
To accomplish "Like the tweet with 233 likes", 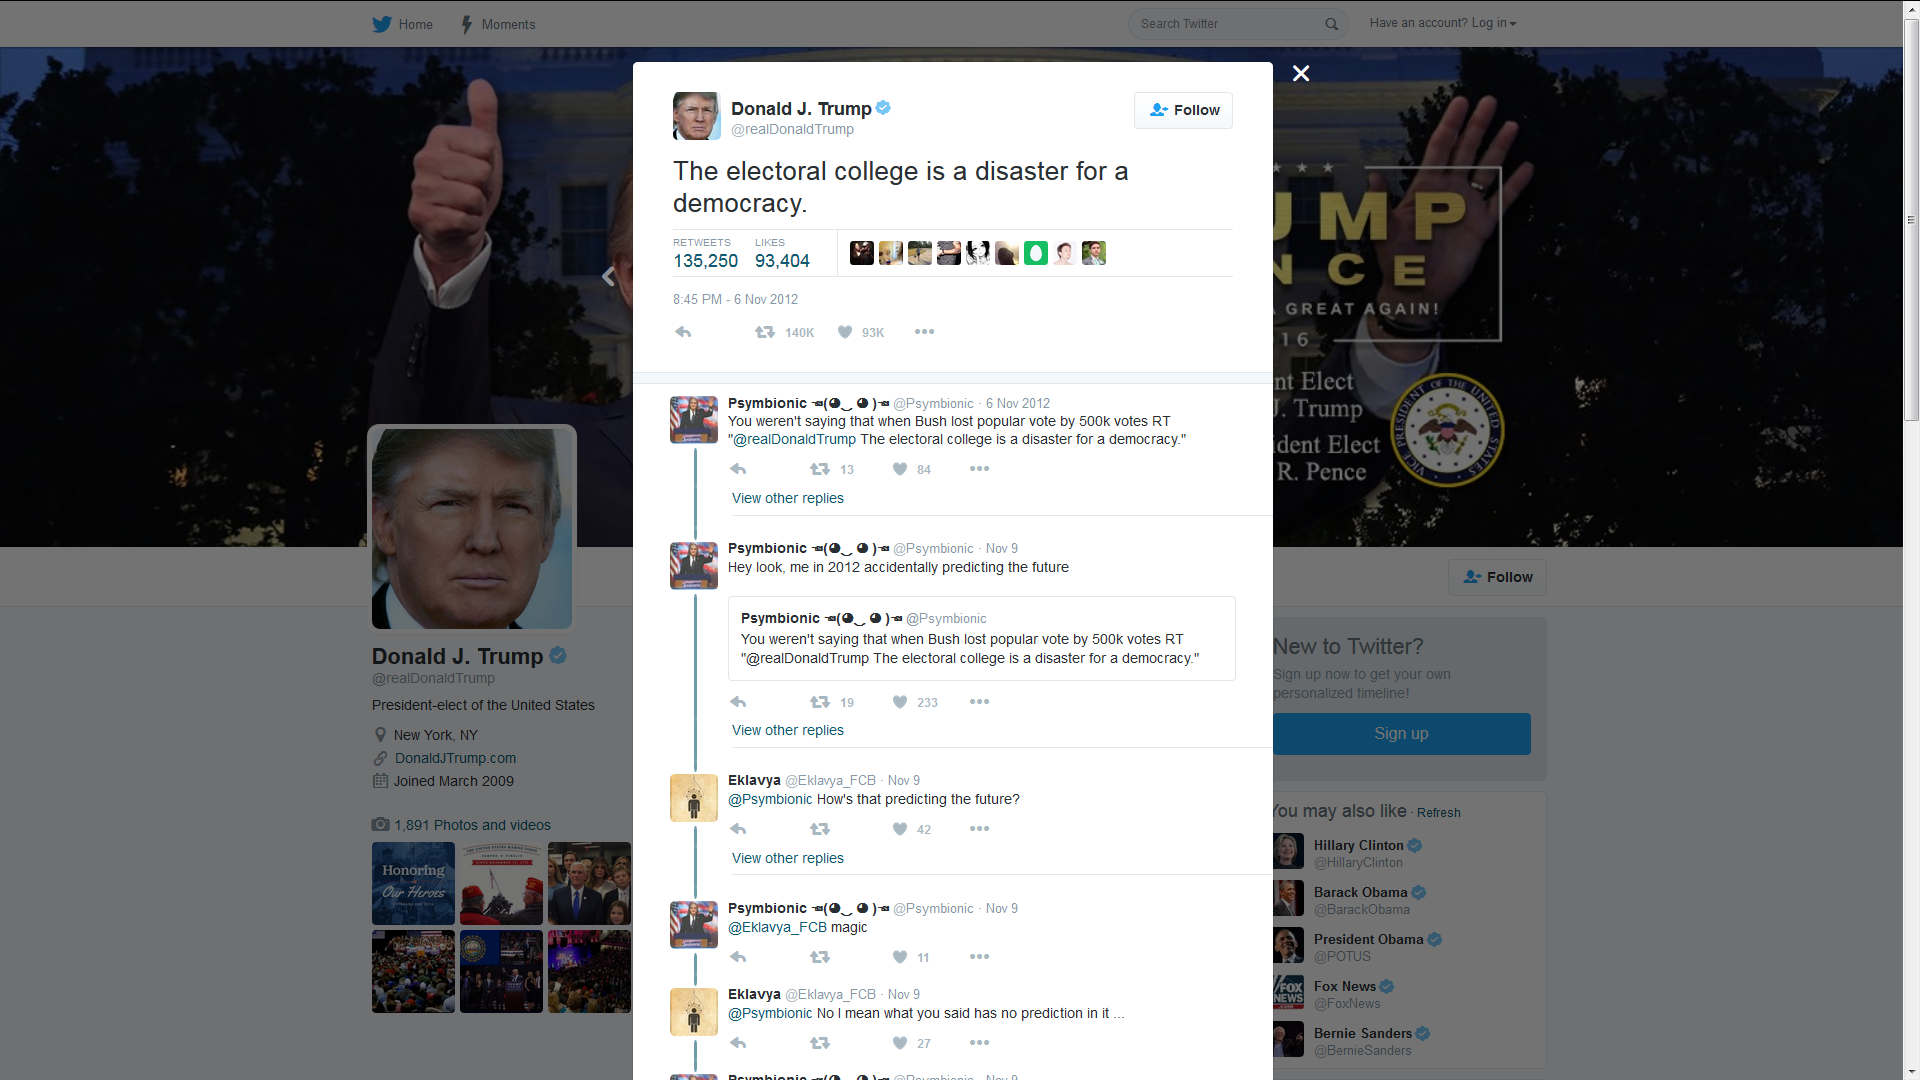I will (x=900, y=702).
